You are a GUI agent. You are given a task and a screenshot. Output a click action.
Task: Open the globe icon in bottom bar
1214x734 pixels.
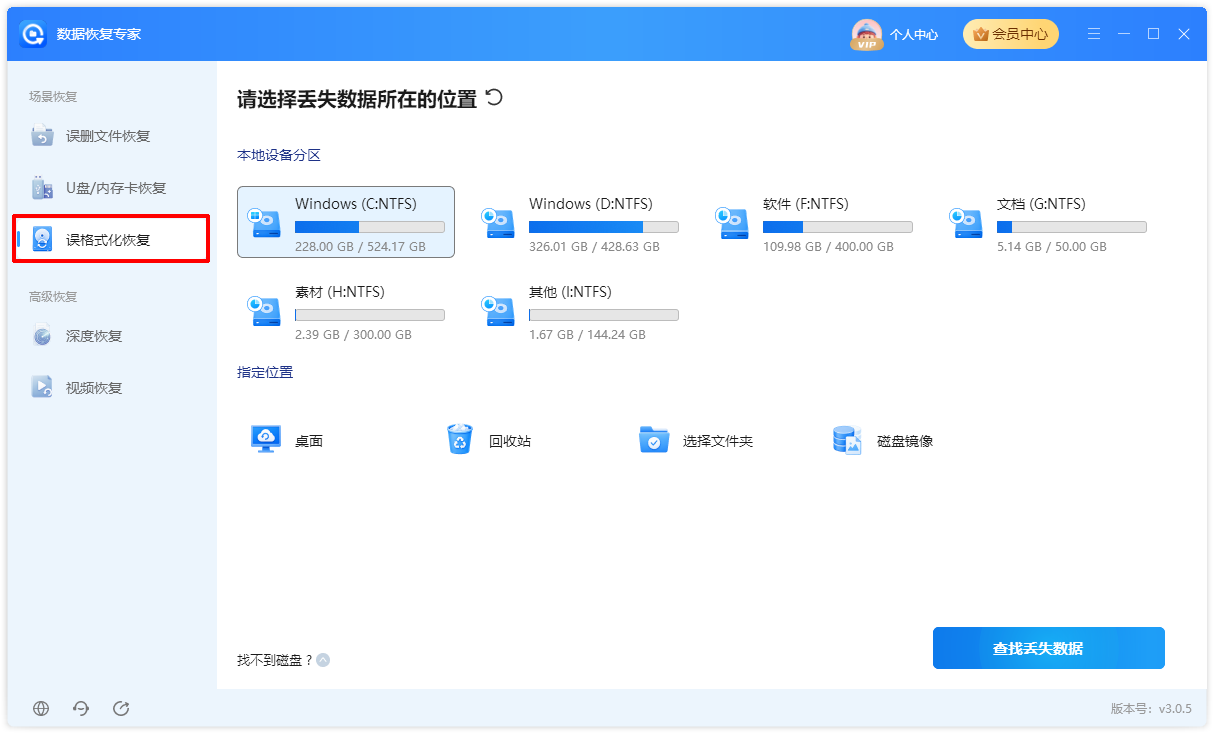[x=41, y=708]
